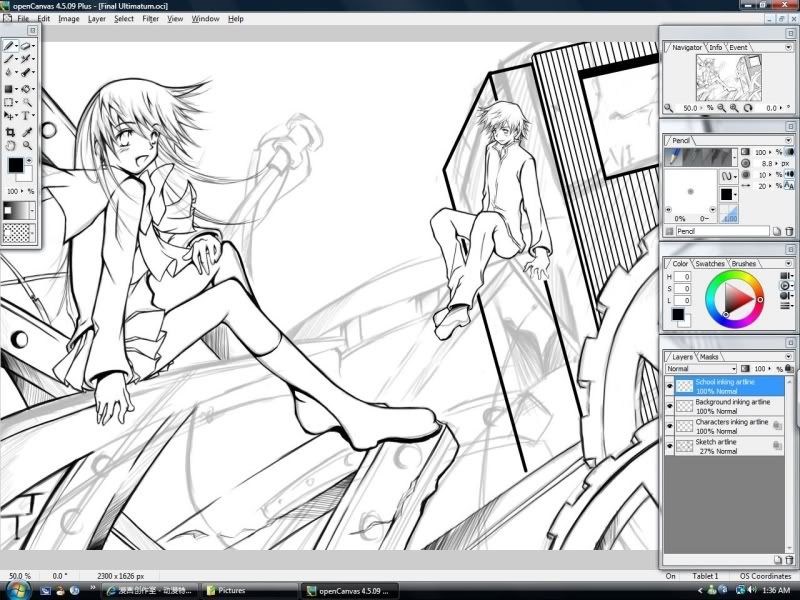Switch to the Swatches tab
This screenshot has height=600, width=800.
point(710,263)
